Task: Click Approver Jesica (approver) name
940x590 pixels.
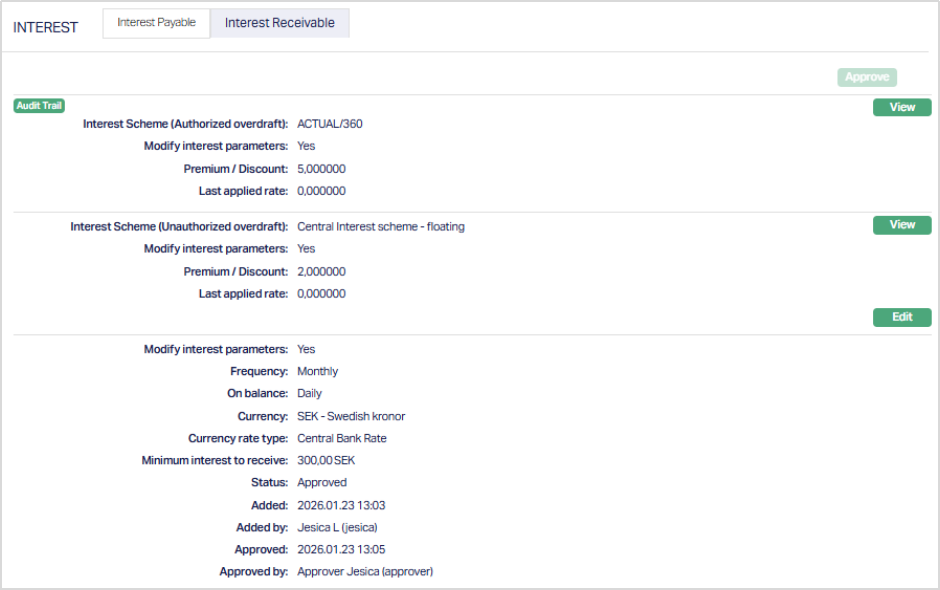Action: pyautogui.click(x=364, y=572)
